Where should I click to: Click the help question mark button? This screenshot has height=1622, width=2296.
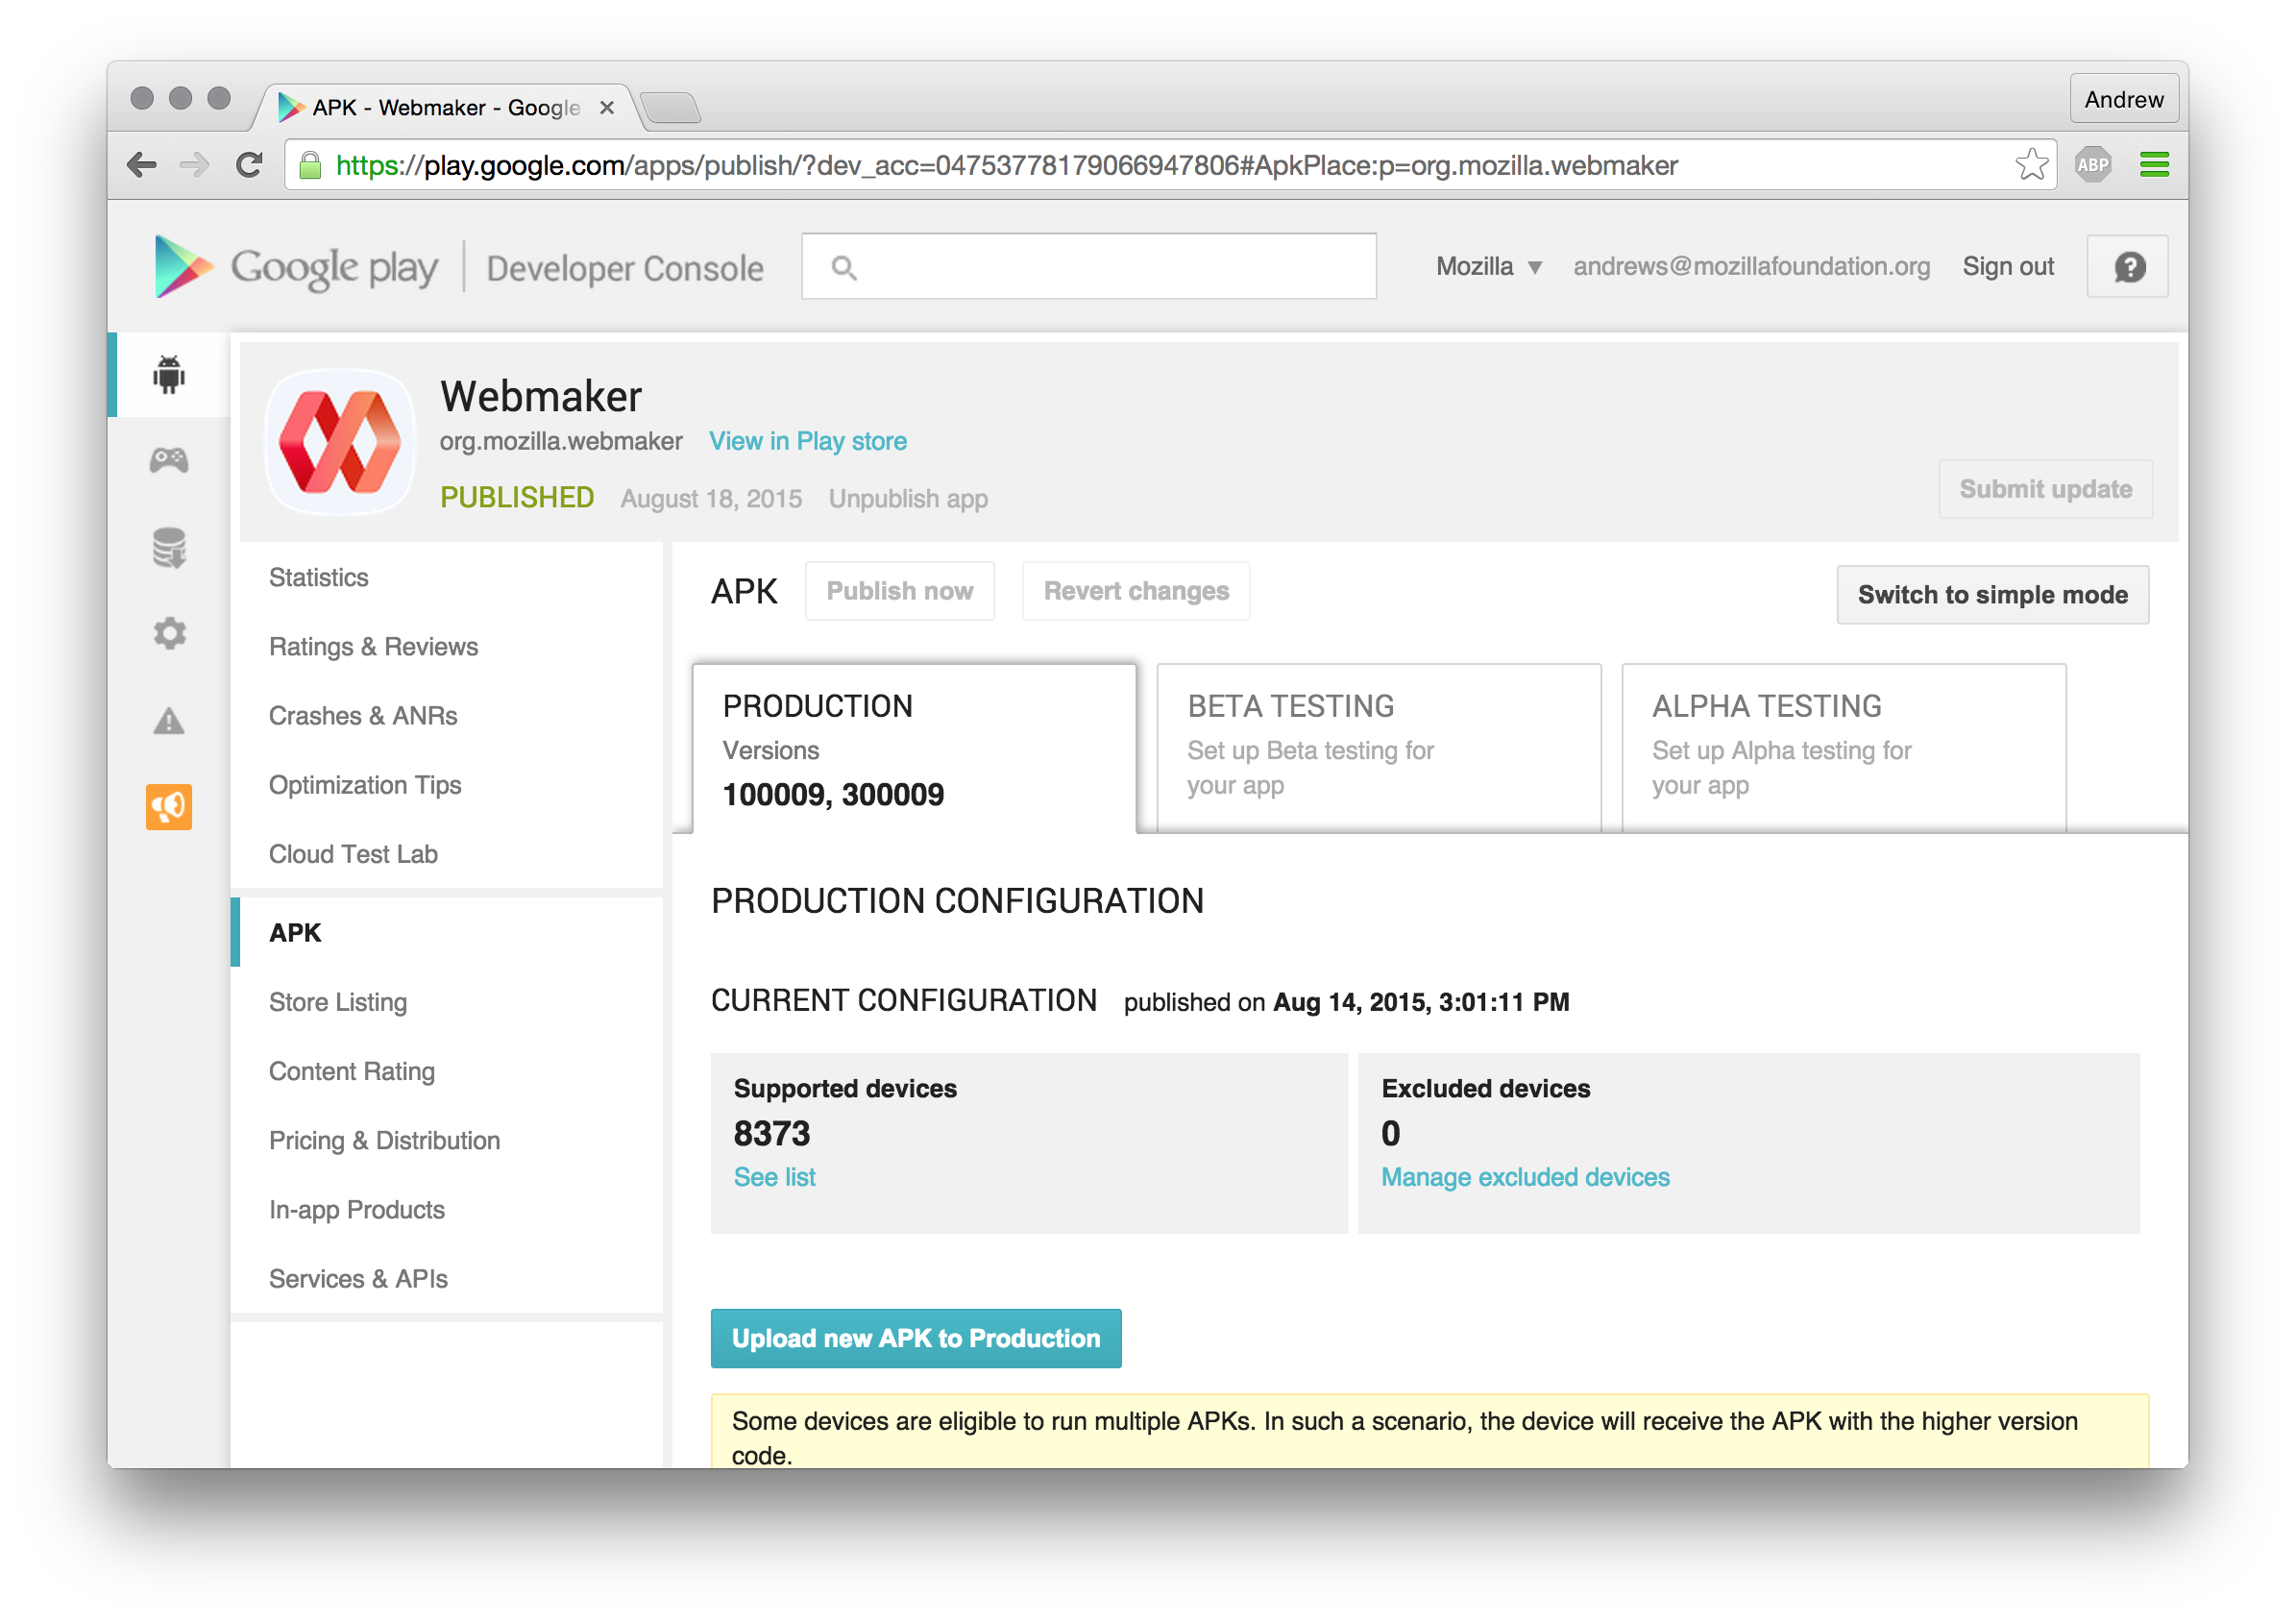click(x=2128, y=267)
